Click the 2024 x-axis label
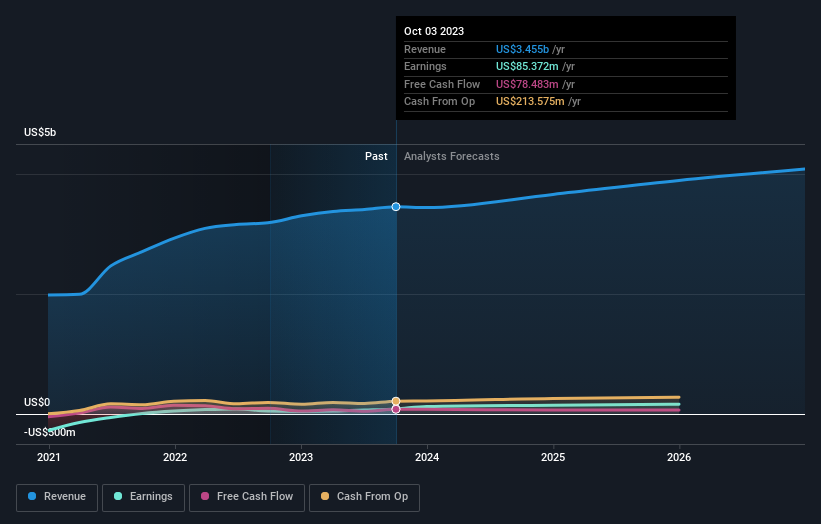Viewport: 821px width, 524px height. (x=427, y=457)
